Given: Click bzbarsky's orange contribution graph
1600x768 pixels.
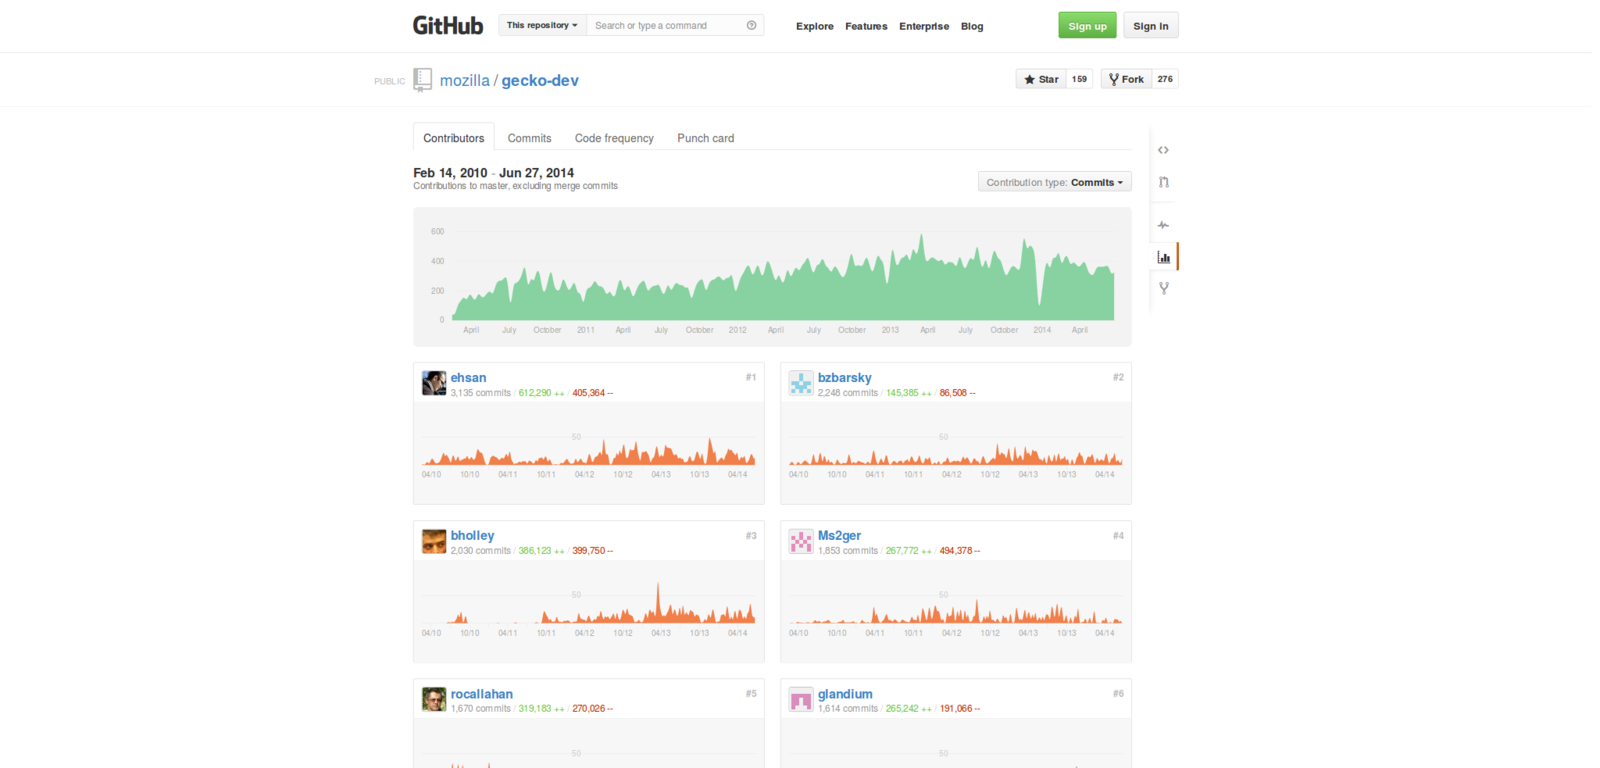Looking at the screenshot, I should [955, 455].
